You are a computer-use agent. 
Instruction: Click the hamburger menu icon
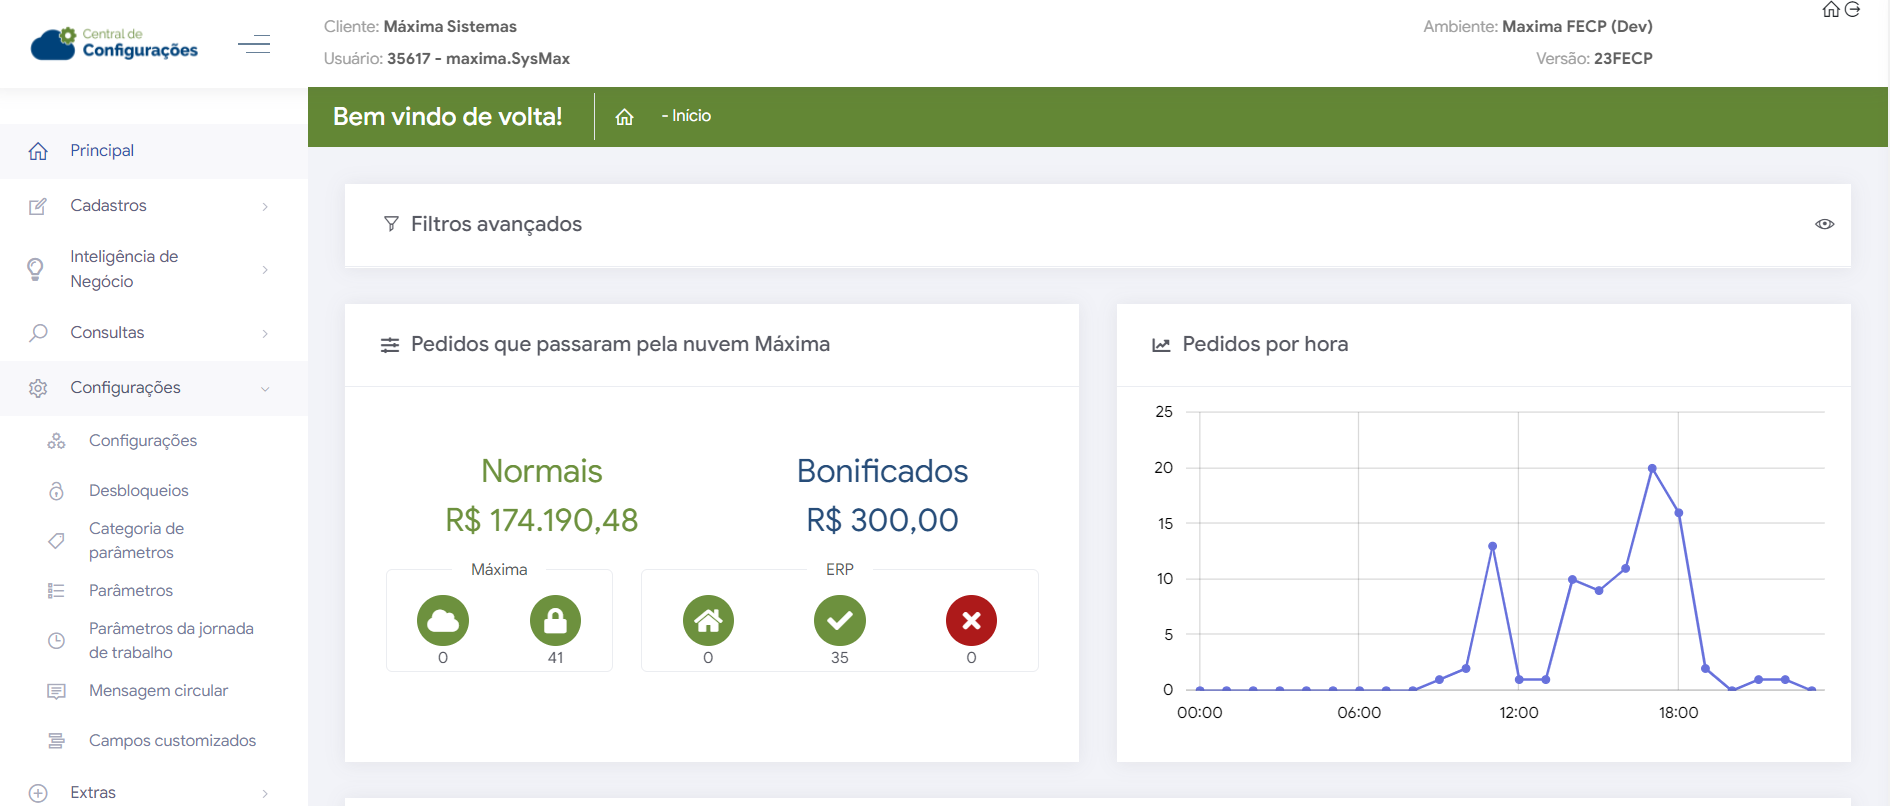coord(254,44)
